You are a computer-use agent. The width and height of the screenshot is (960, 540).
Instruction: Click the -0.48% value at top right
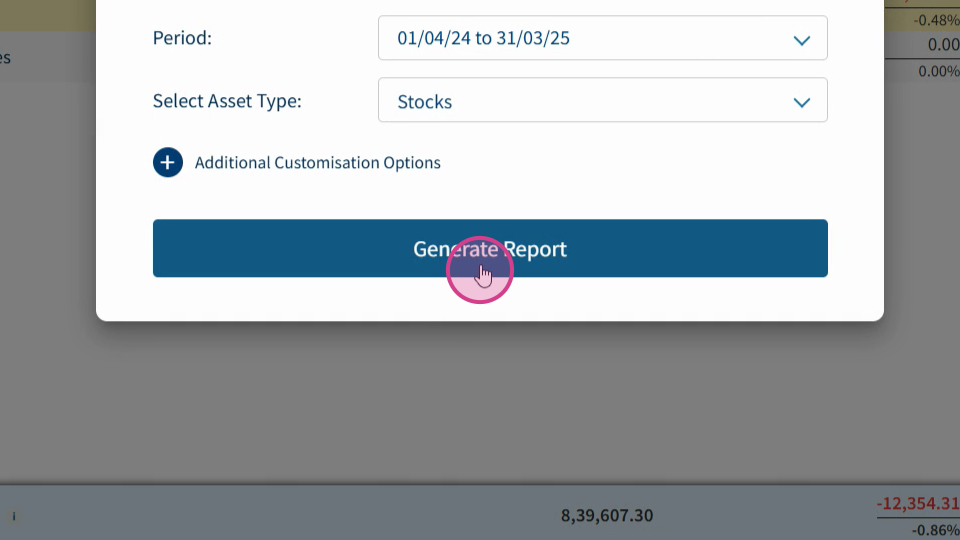pyautogui.click(x=936, y=20)
